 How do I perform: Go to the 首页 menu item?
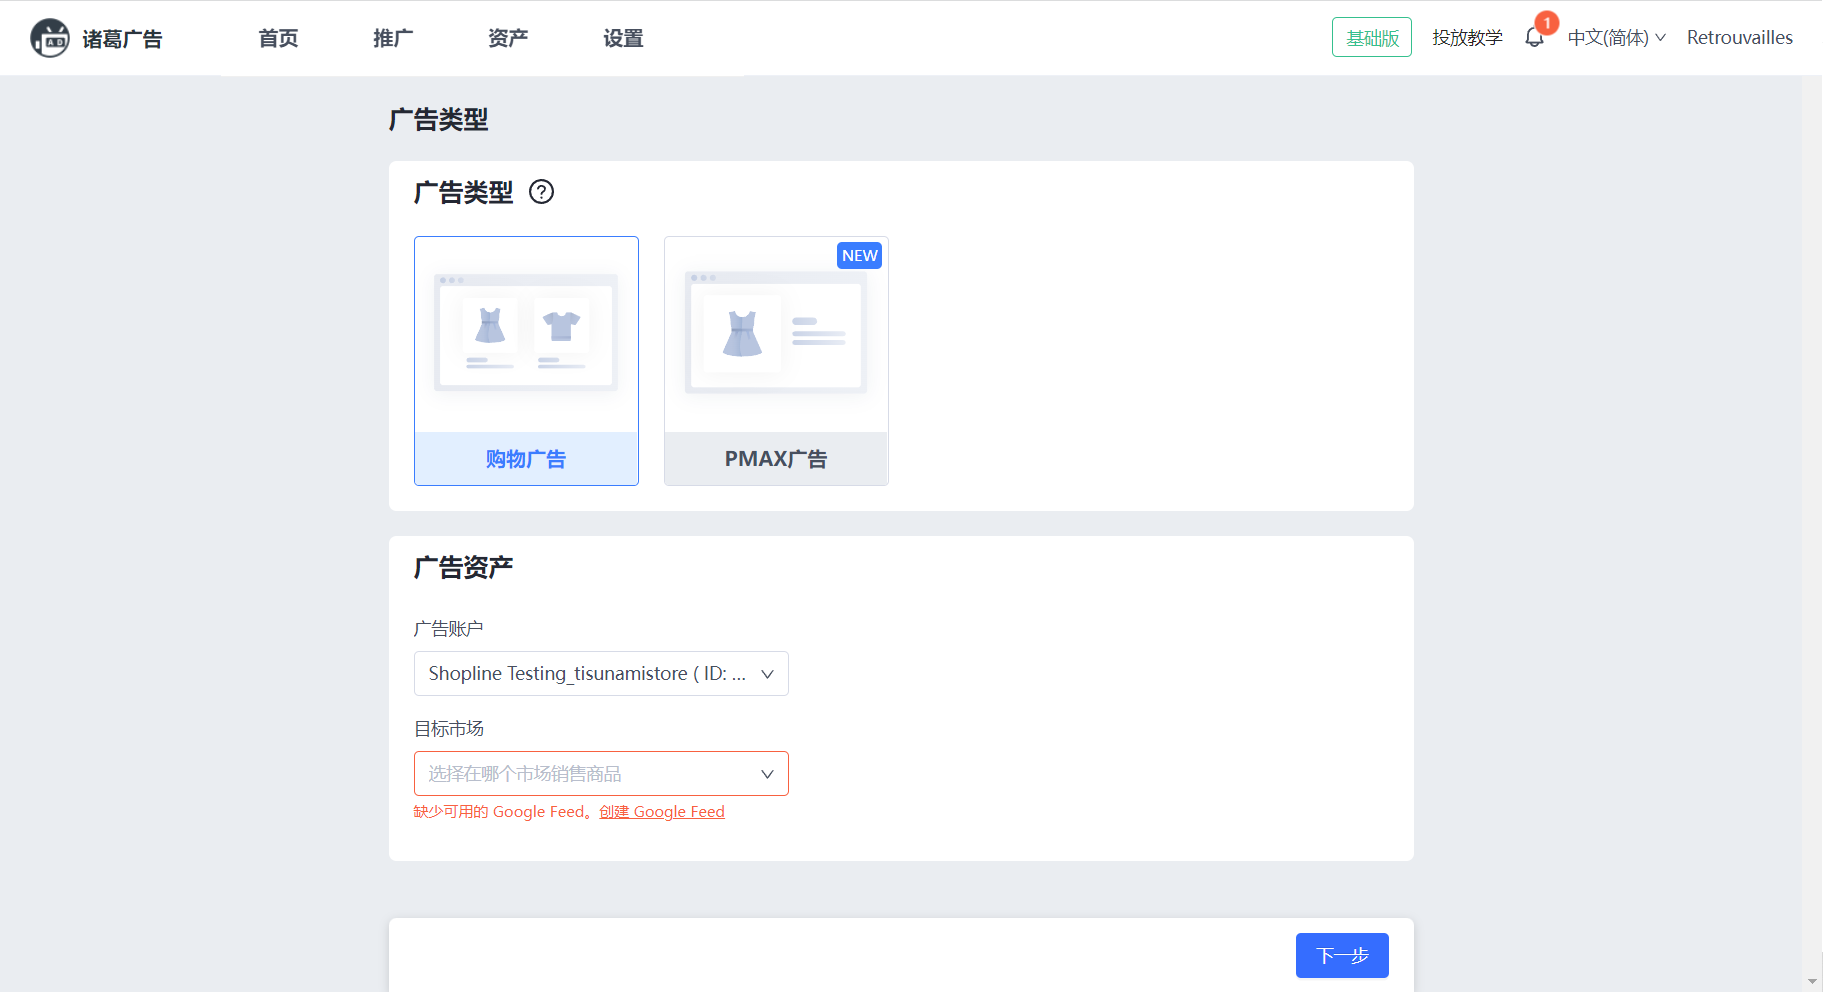[278, 38]
